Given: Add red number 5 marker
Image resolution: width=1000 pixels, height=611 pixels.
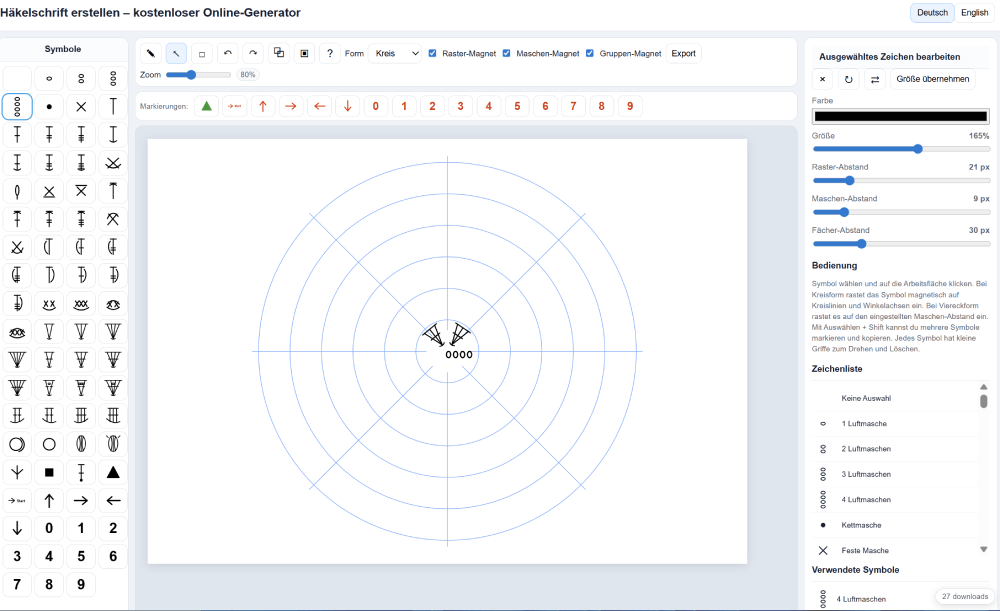Looking at the screenshot, I should 517,106.
